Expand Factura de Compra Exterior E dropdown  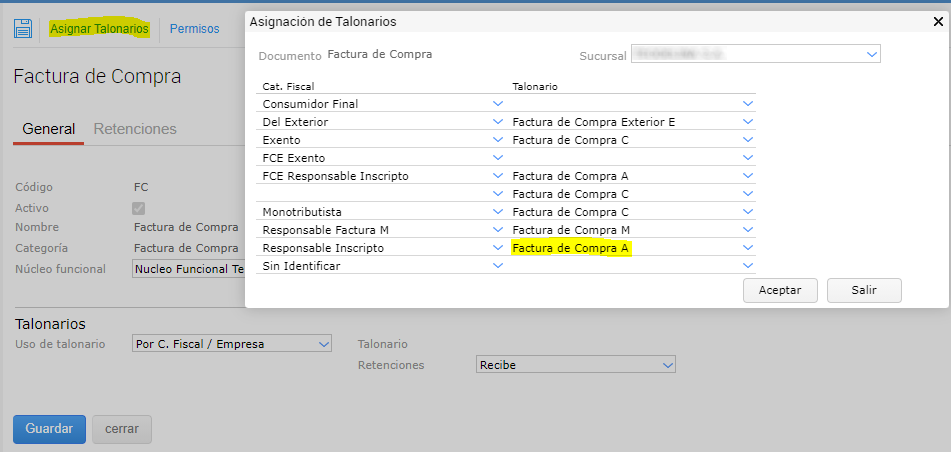pyautogui.click(x=747, y=122)
